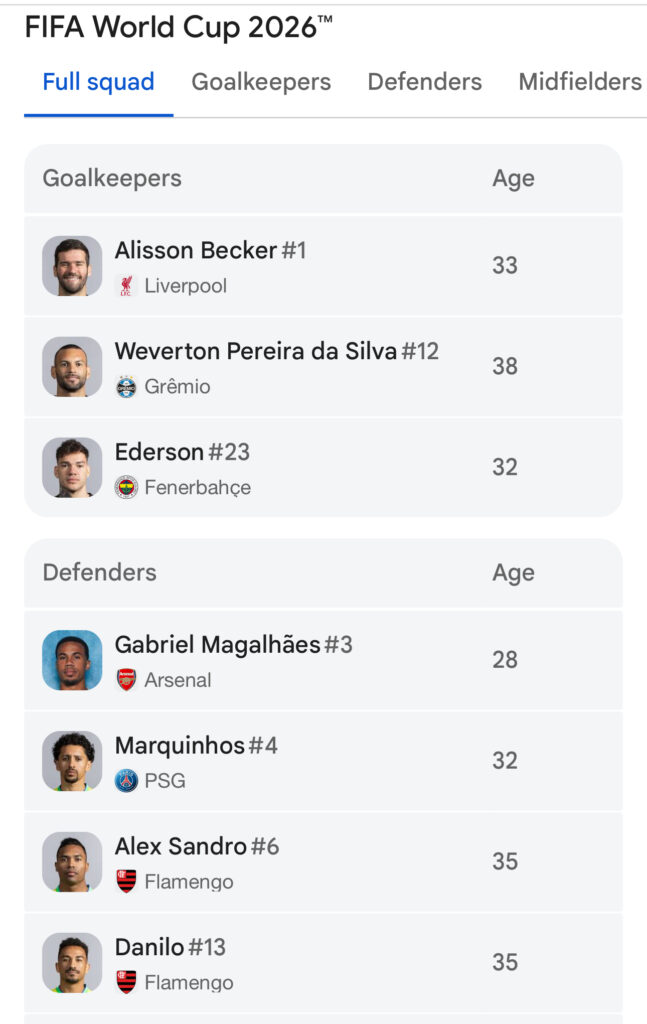Switch to the Defenders tab
The image size is (647, 1024).
coord(424,82)
